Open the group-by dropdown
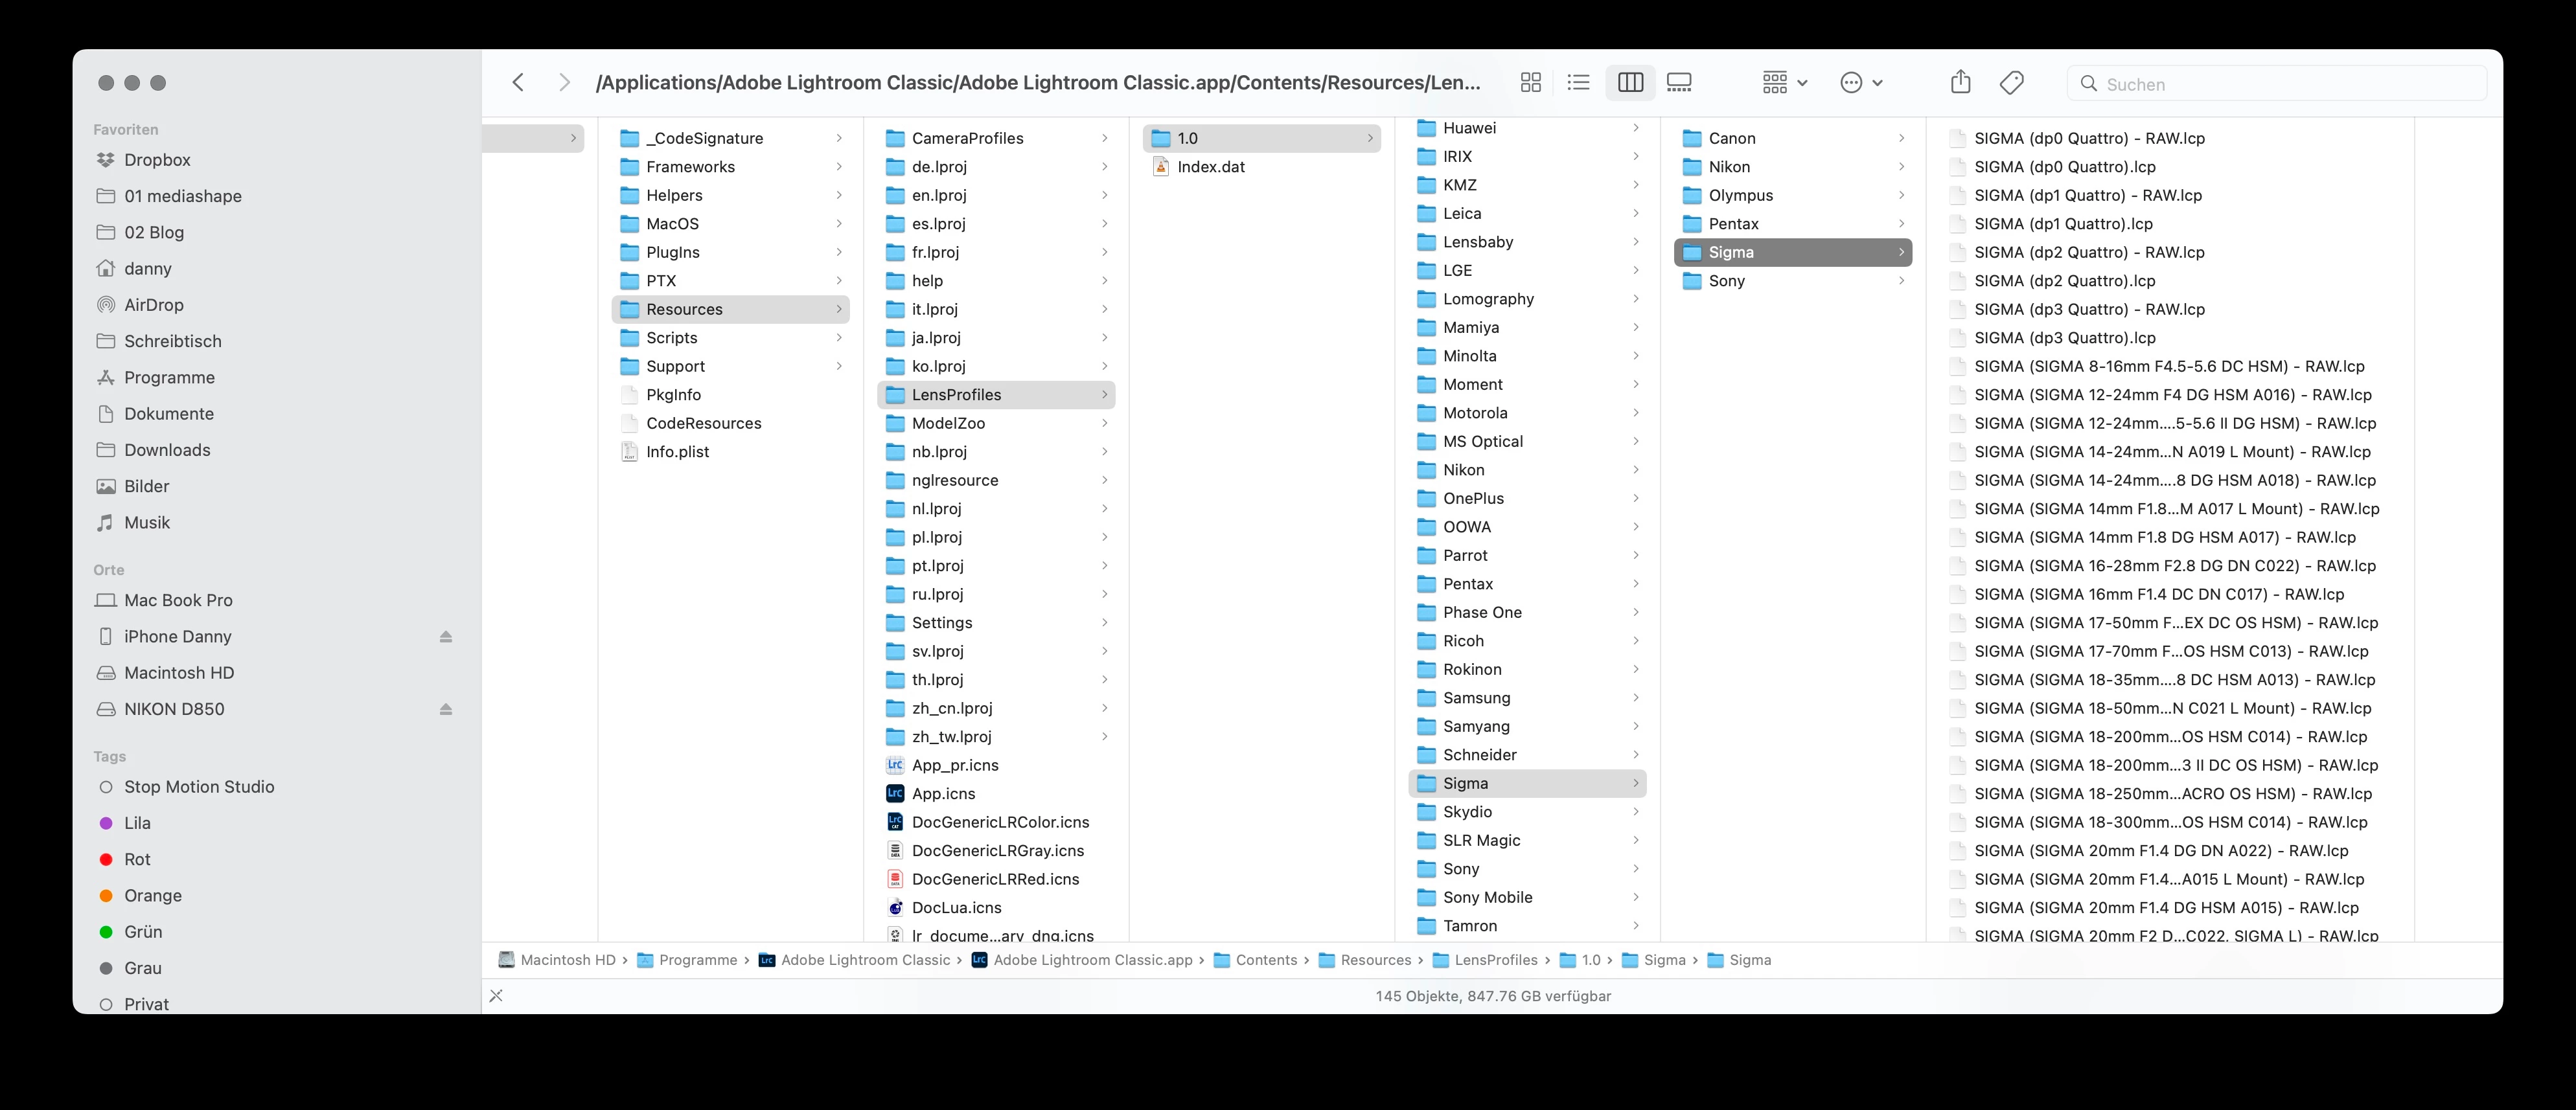 coord(1785,83)
